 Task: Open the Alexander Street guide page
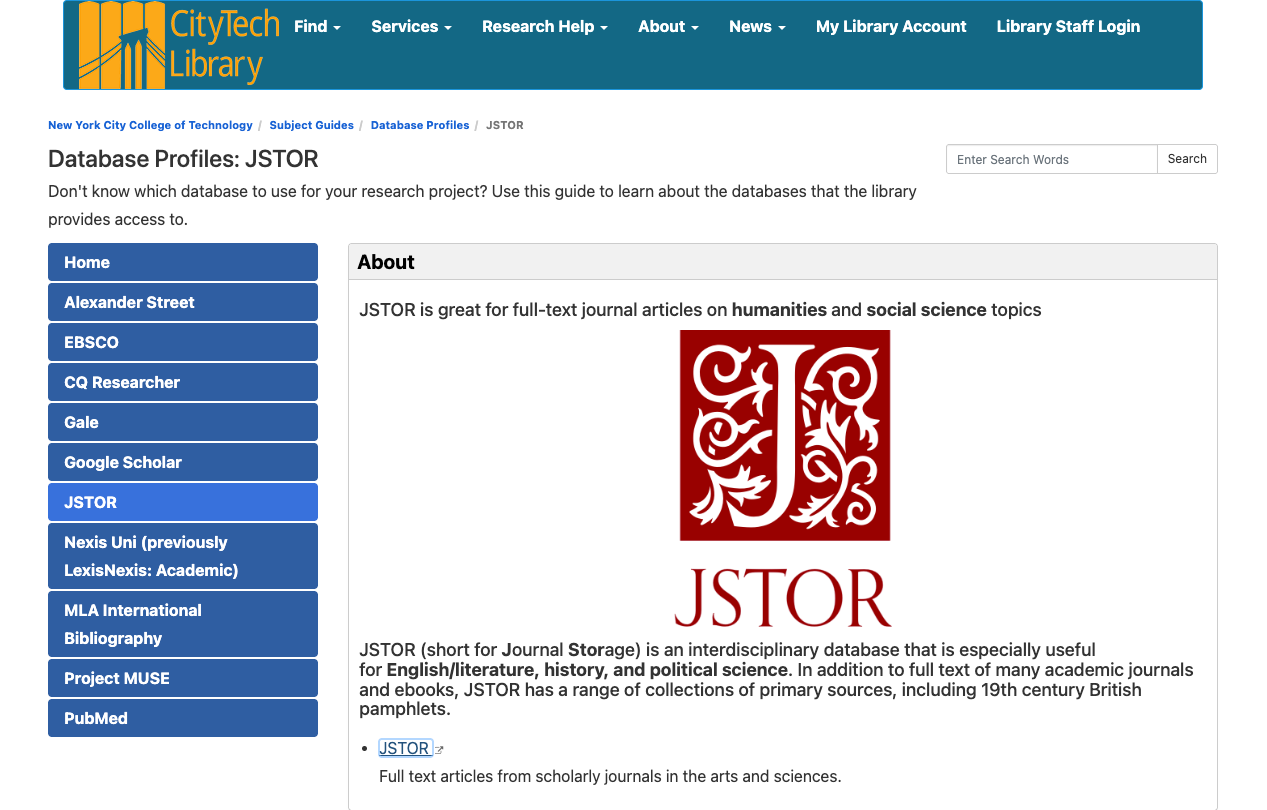coord(183,302)
